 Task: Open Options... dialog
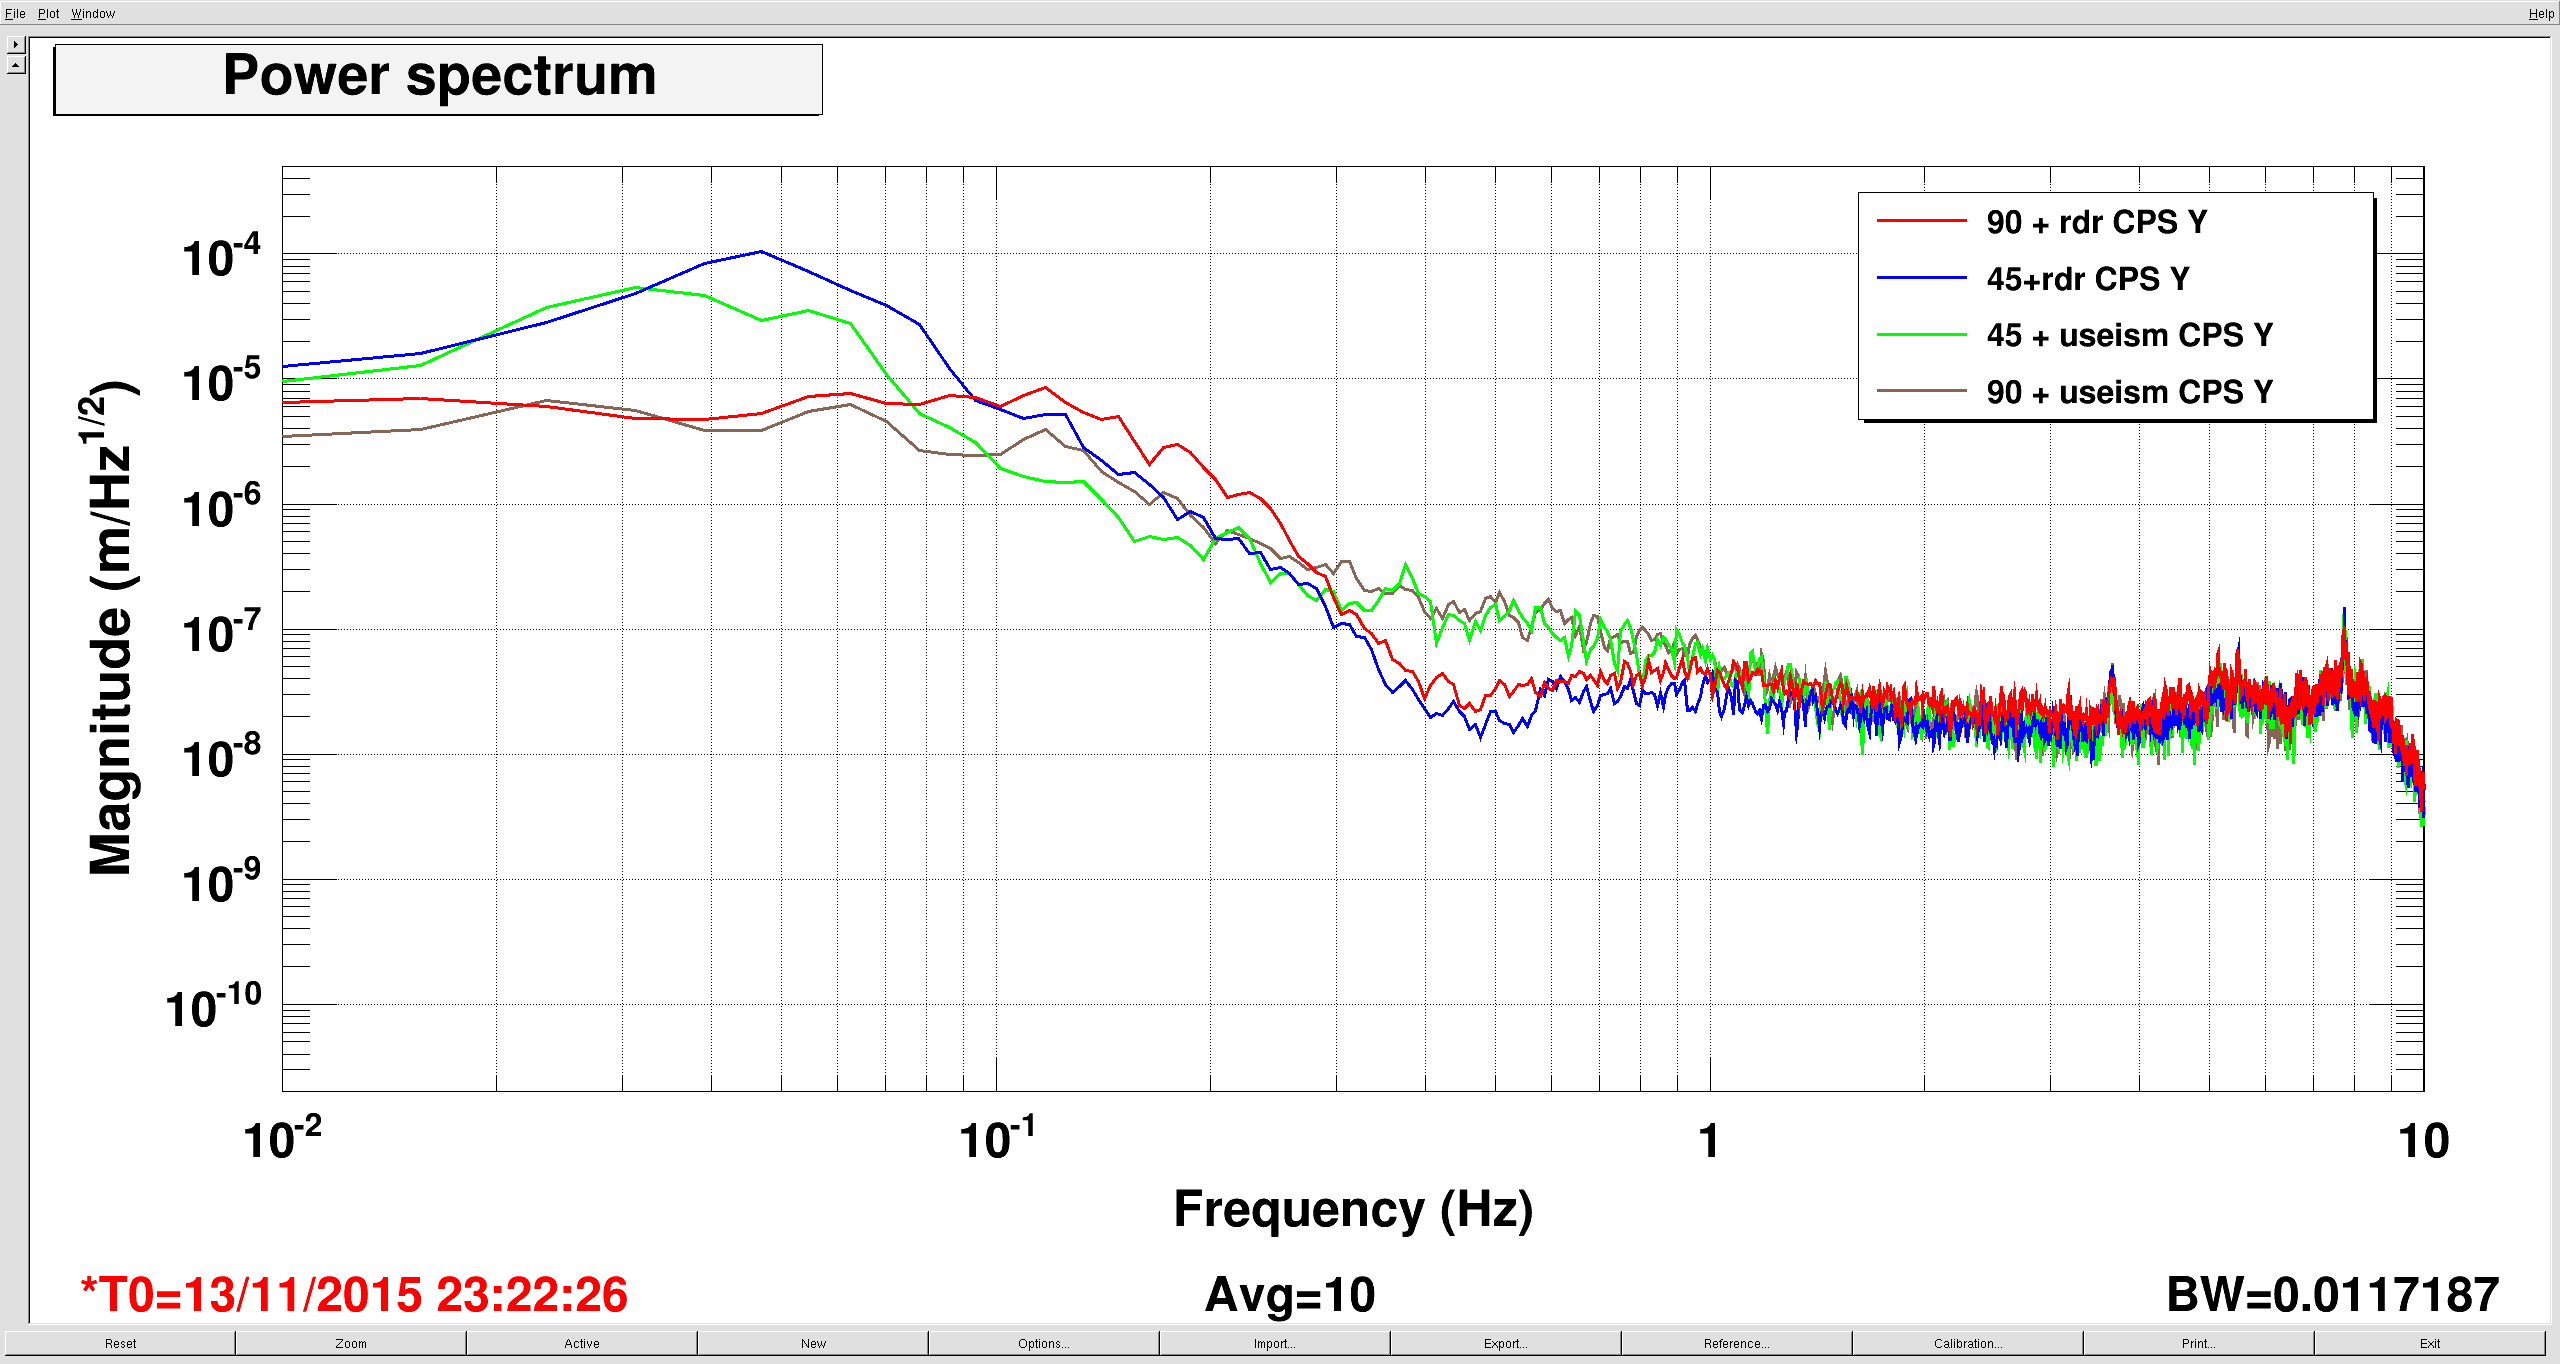click(1044, 1343)
